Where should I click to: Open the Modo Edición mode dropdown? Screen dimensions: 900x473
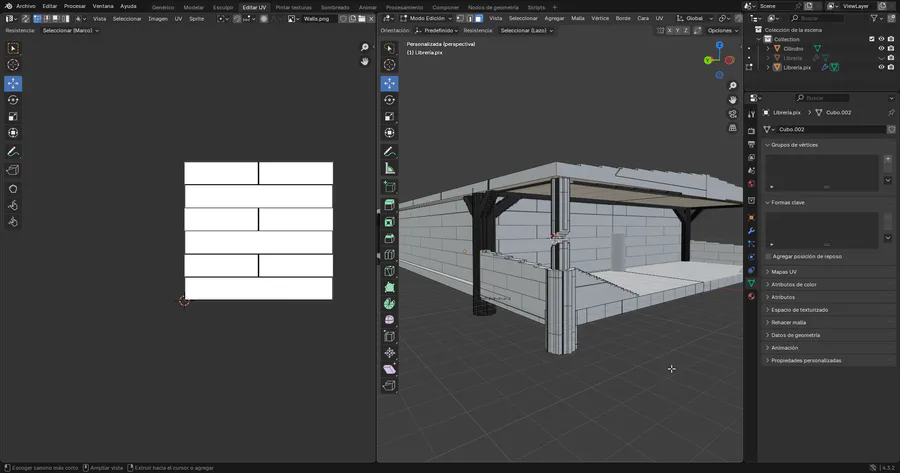coord(425,18)
